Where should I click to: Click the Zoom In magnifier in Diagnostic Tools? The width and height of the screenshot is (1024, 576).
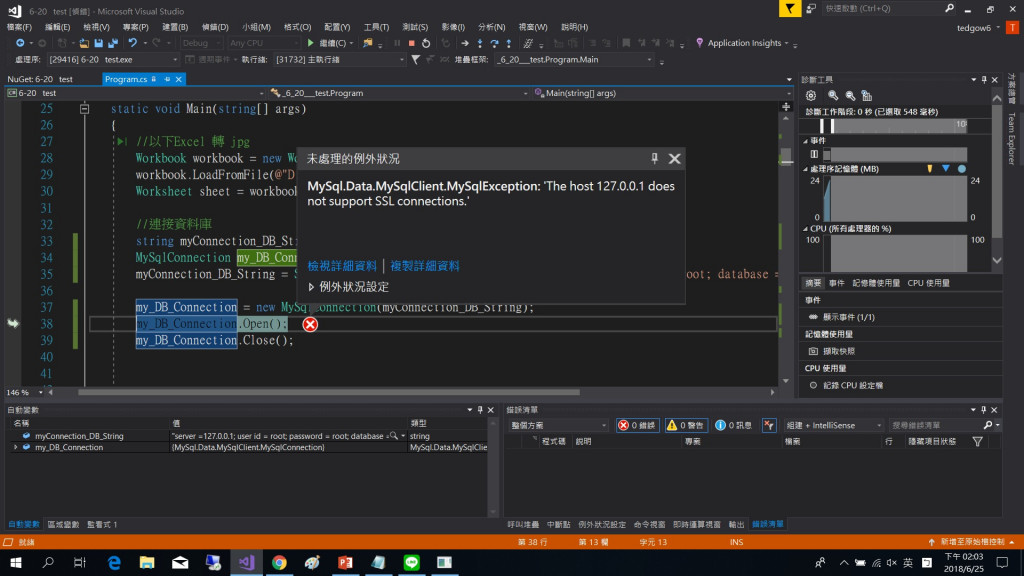pos(833,95)
